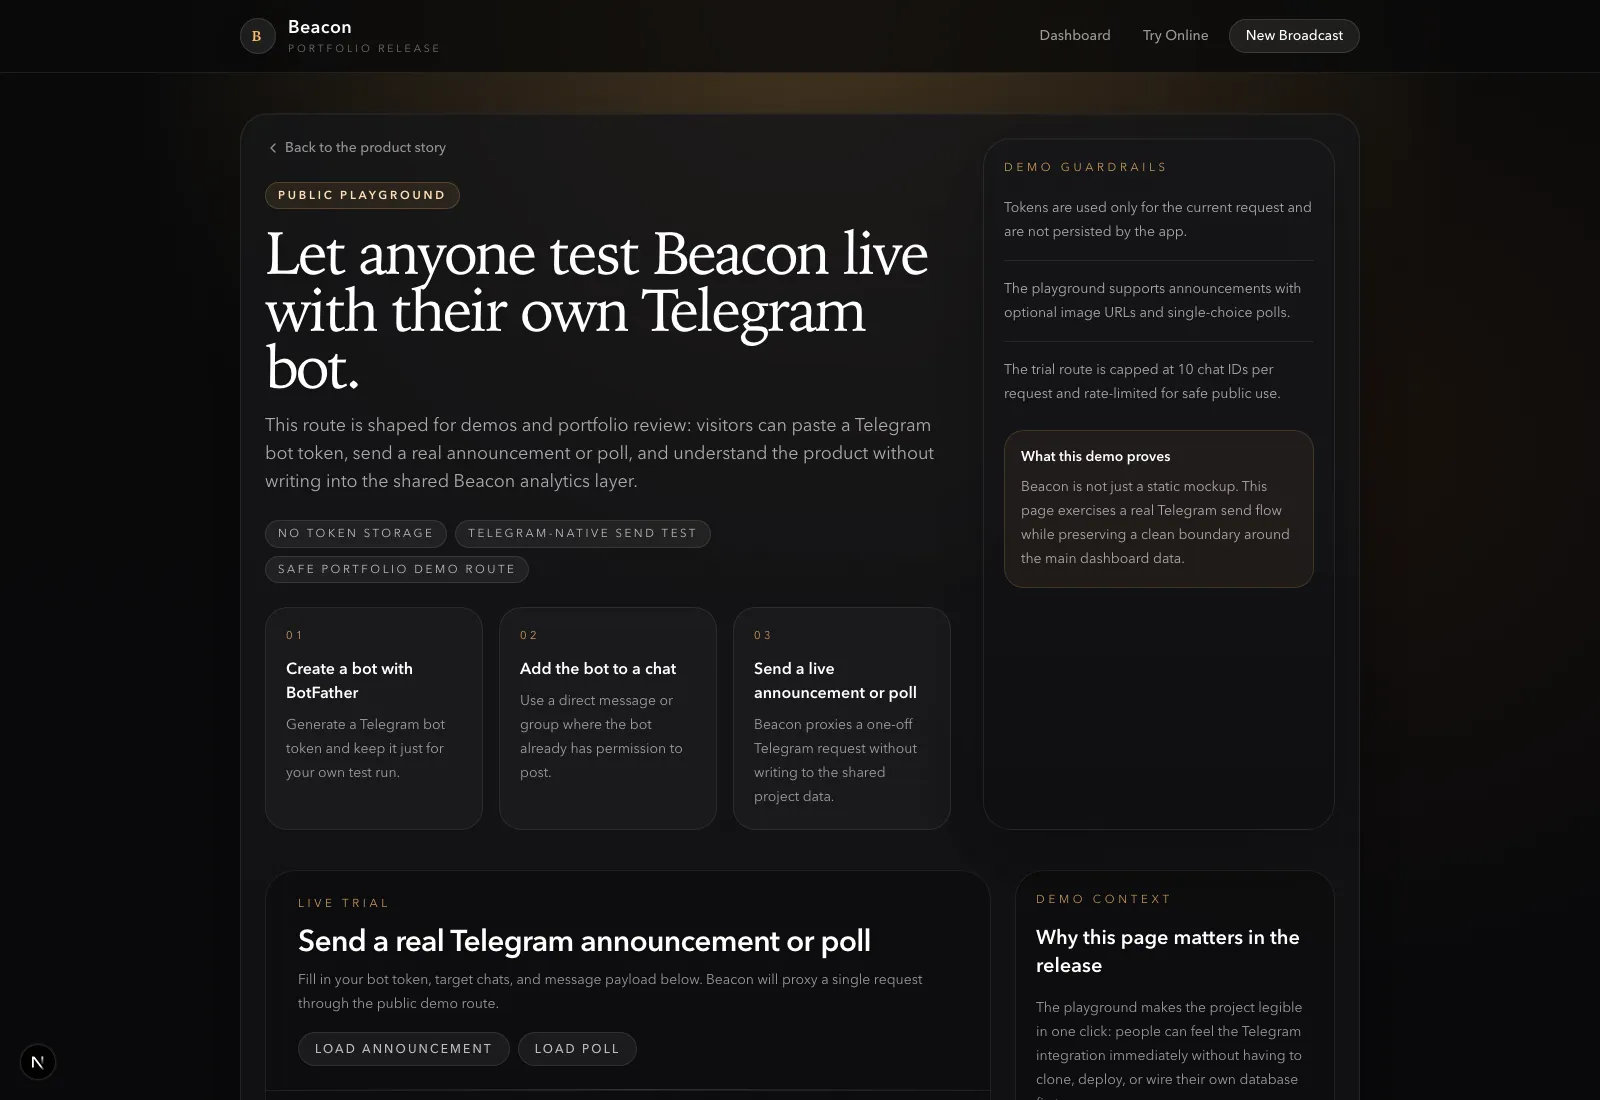Open step 01 Create a bot with BotFather card
Viewport: 1600px width, 1100px height.
(x=374, y=718)
